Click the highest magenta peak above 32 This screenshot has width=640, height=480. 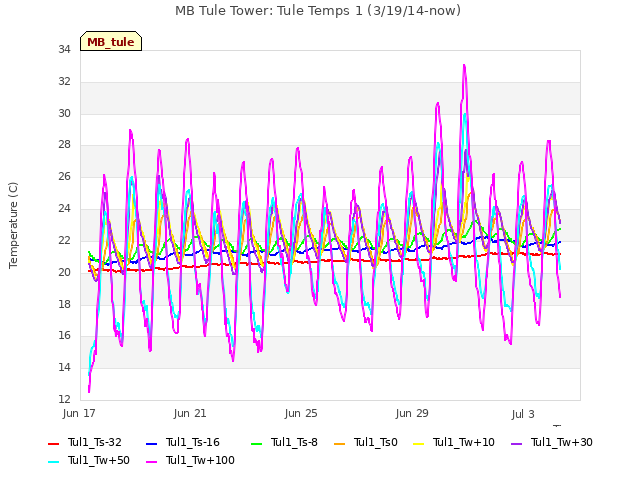464,66
